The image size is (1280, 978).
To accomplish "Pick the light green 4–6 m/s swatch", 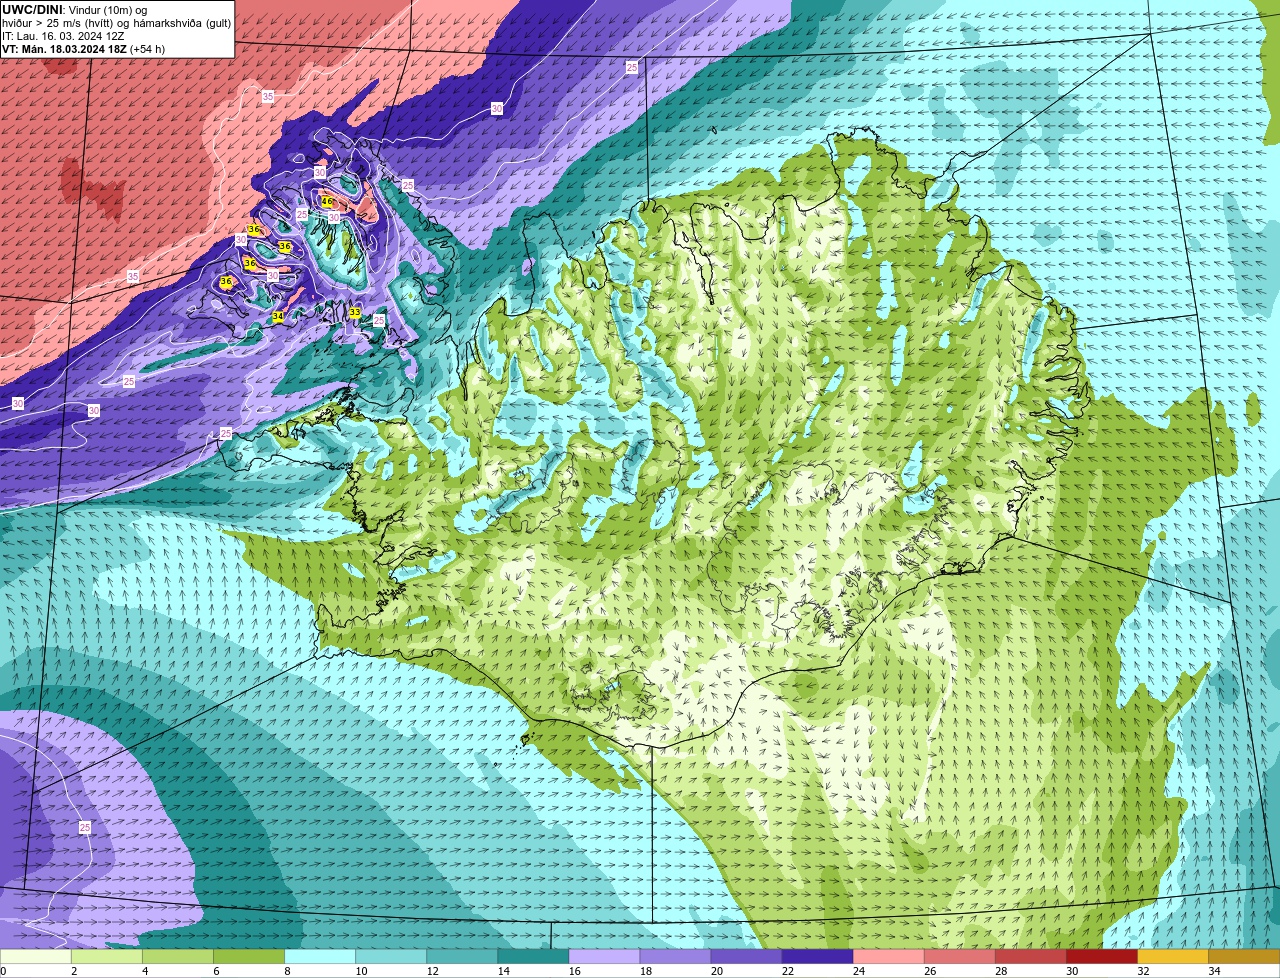I will coord(178,957).
